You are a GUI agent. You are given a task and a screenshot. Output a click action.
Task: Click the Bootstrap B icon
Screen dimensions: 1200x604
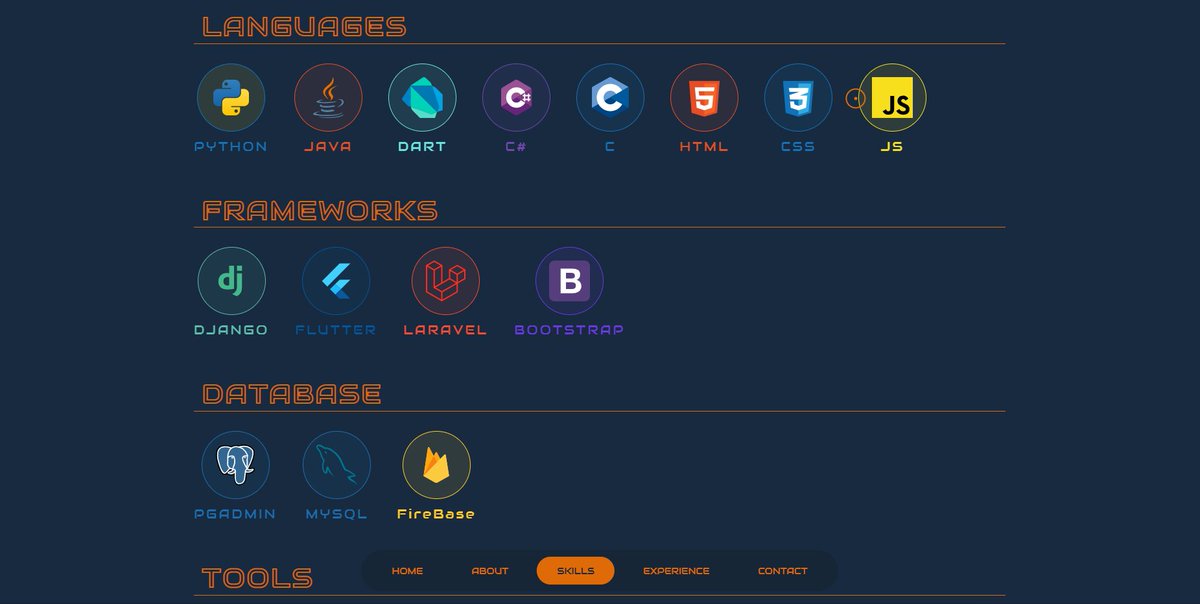[569, 281]
